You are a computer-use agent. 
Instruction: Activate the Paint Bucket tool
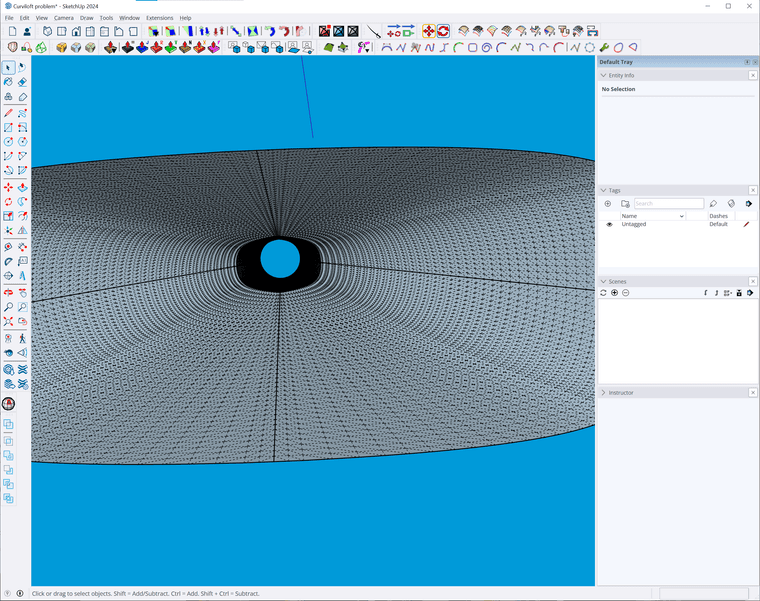point(8,82)
